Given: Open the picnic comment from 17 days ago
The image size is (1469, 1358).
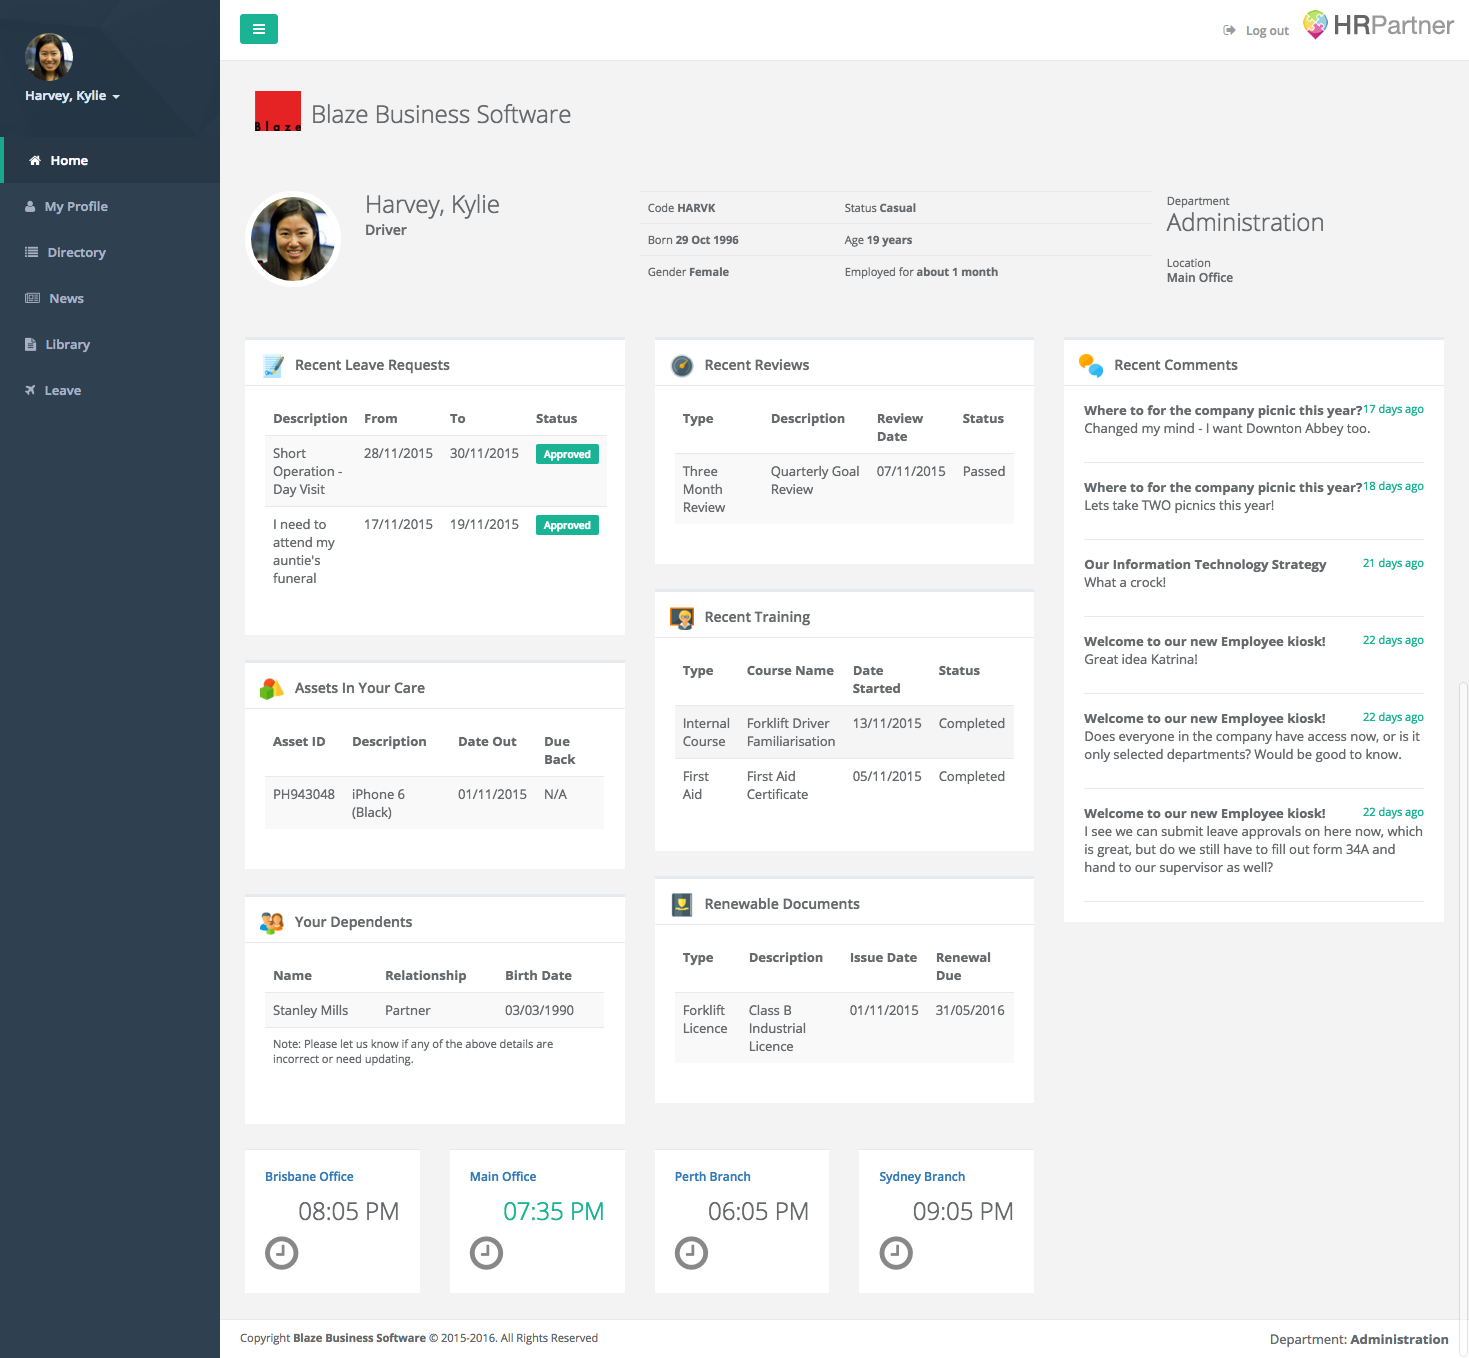Looking at the screenshot, I should pos(1223,411).
